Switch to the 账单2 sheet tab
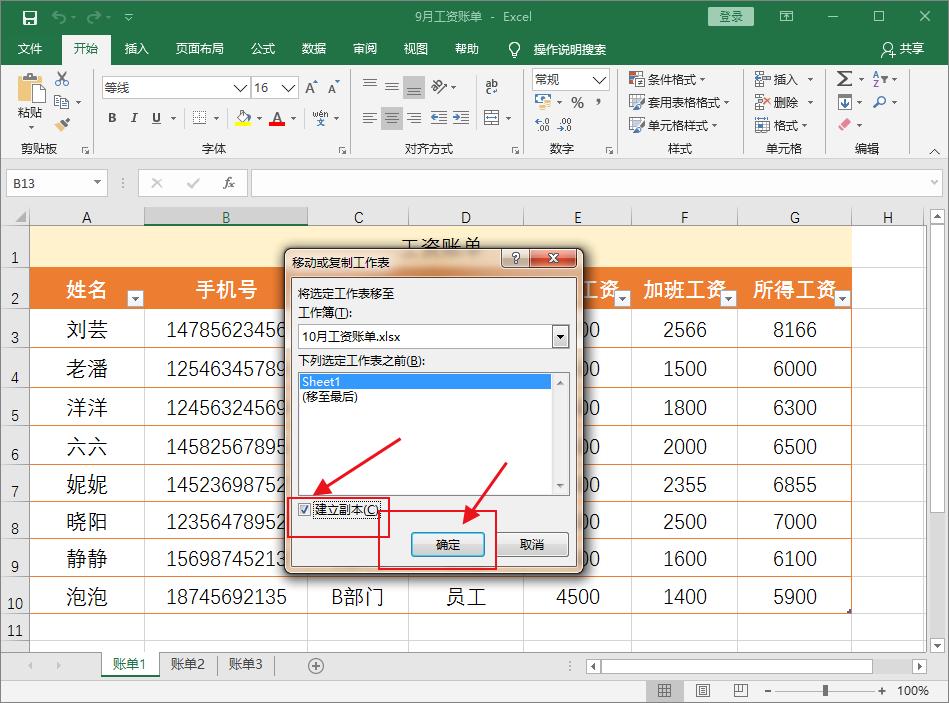 [187, 664]
